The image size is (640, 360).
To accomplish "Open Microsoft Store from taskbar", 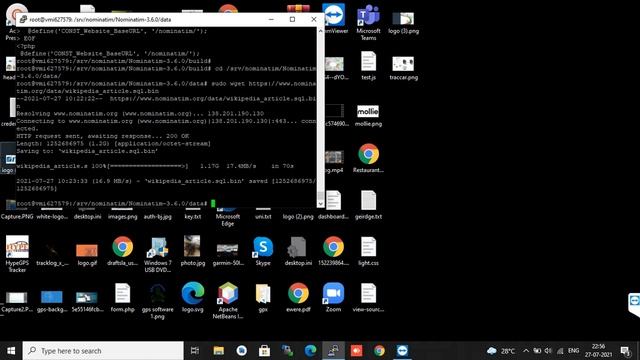I will tap(264, 351).
